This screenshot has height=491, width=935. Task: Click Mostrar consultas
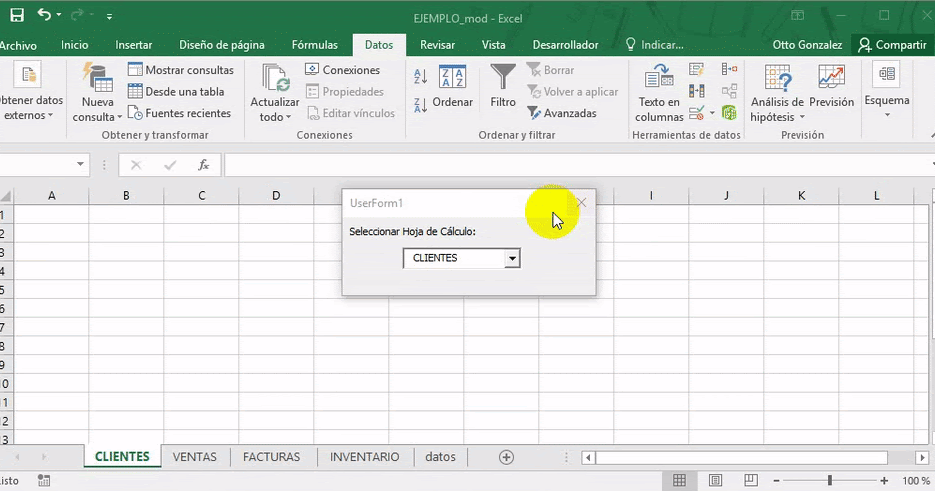click(x=181, y=70)
